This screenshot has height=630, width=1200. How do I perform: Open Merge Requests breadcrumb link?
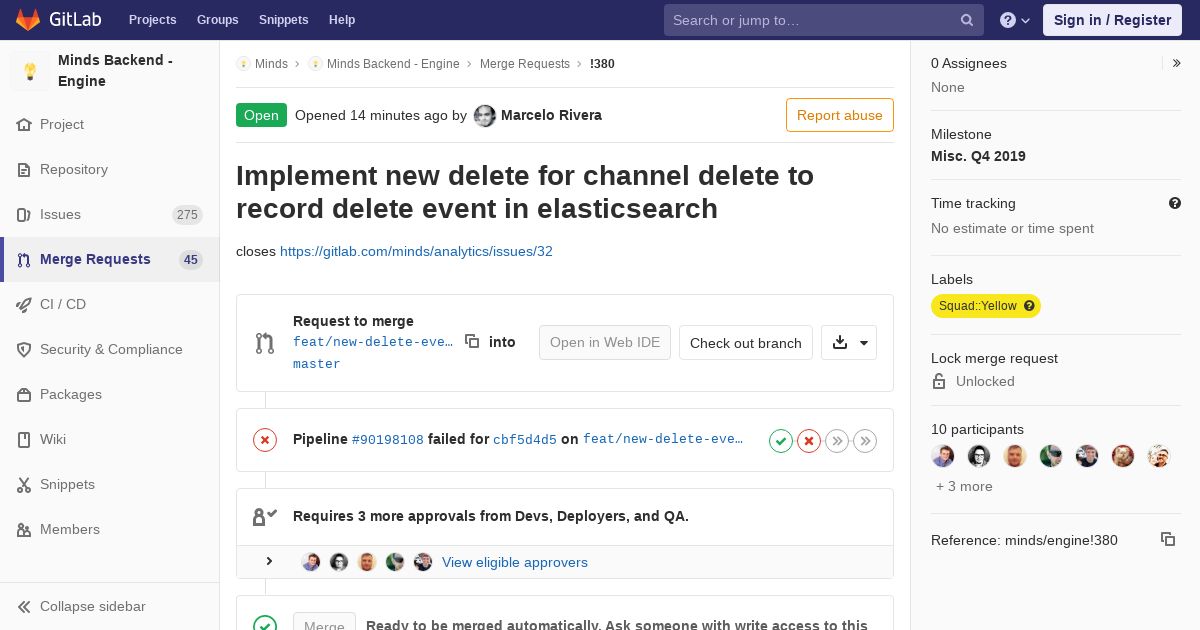[525, 63]
